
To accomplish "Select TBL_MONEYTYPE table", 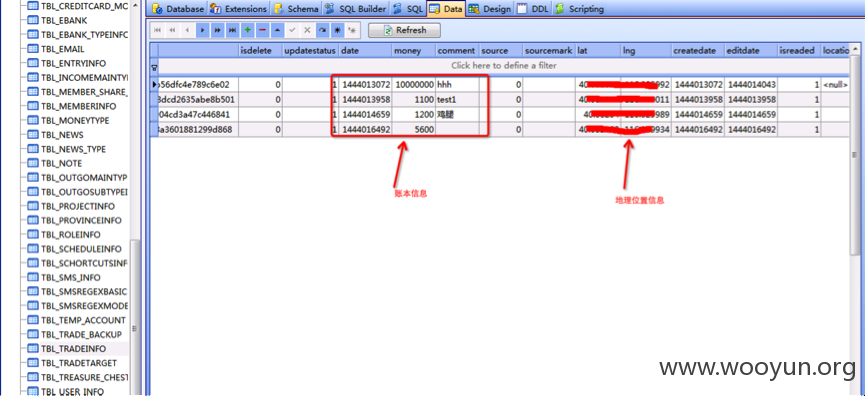I will tap(75, 120).
